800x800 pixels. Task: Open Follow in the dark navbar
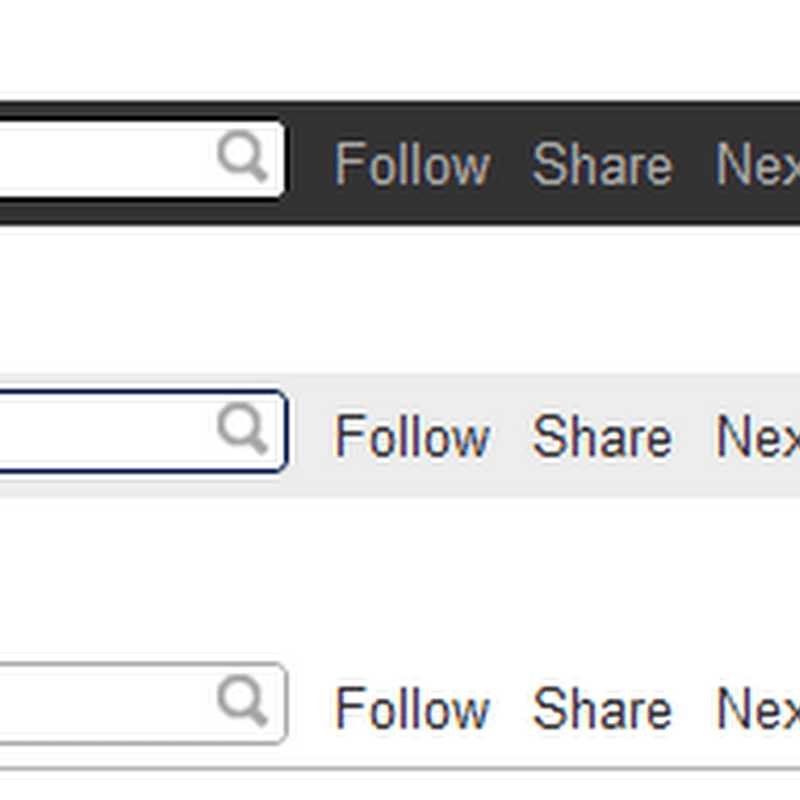(412, 164)
